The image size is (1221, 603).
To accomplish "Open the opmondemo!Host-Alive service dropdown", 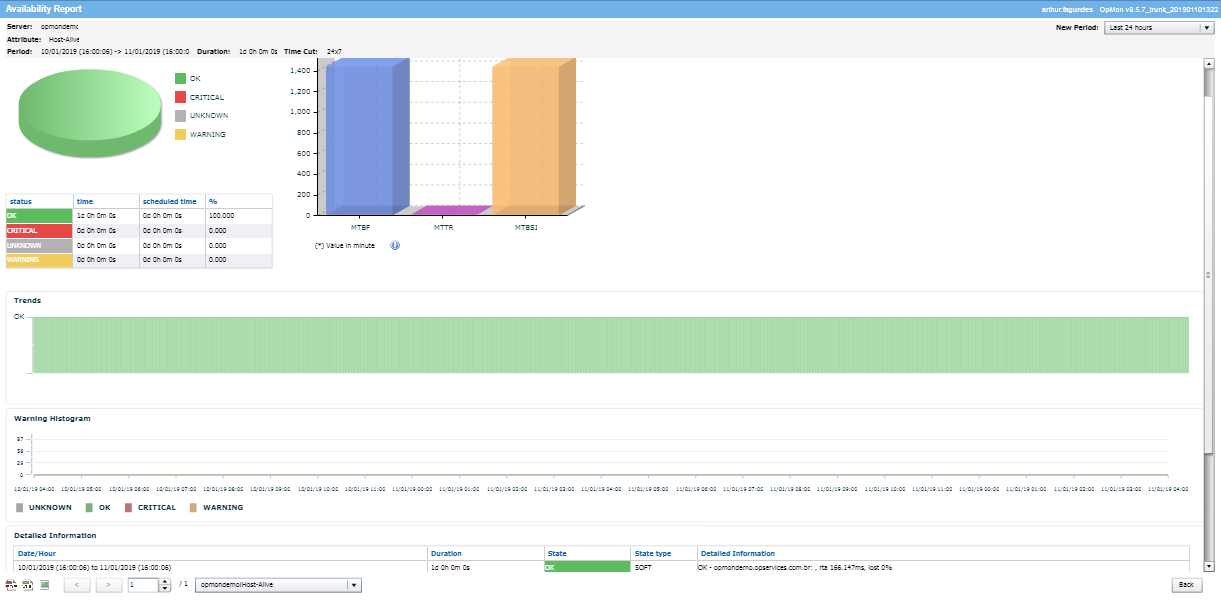I will (x=278, y=585).
